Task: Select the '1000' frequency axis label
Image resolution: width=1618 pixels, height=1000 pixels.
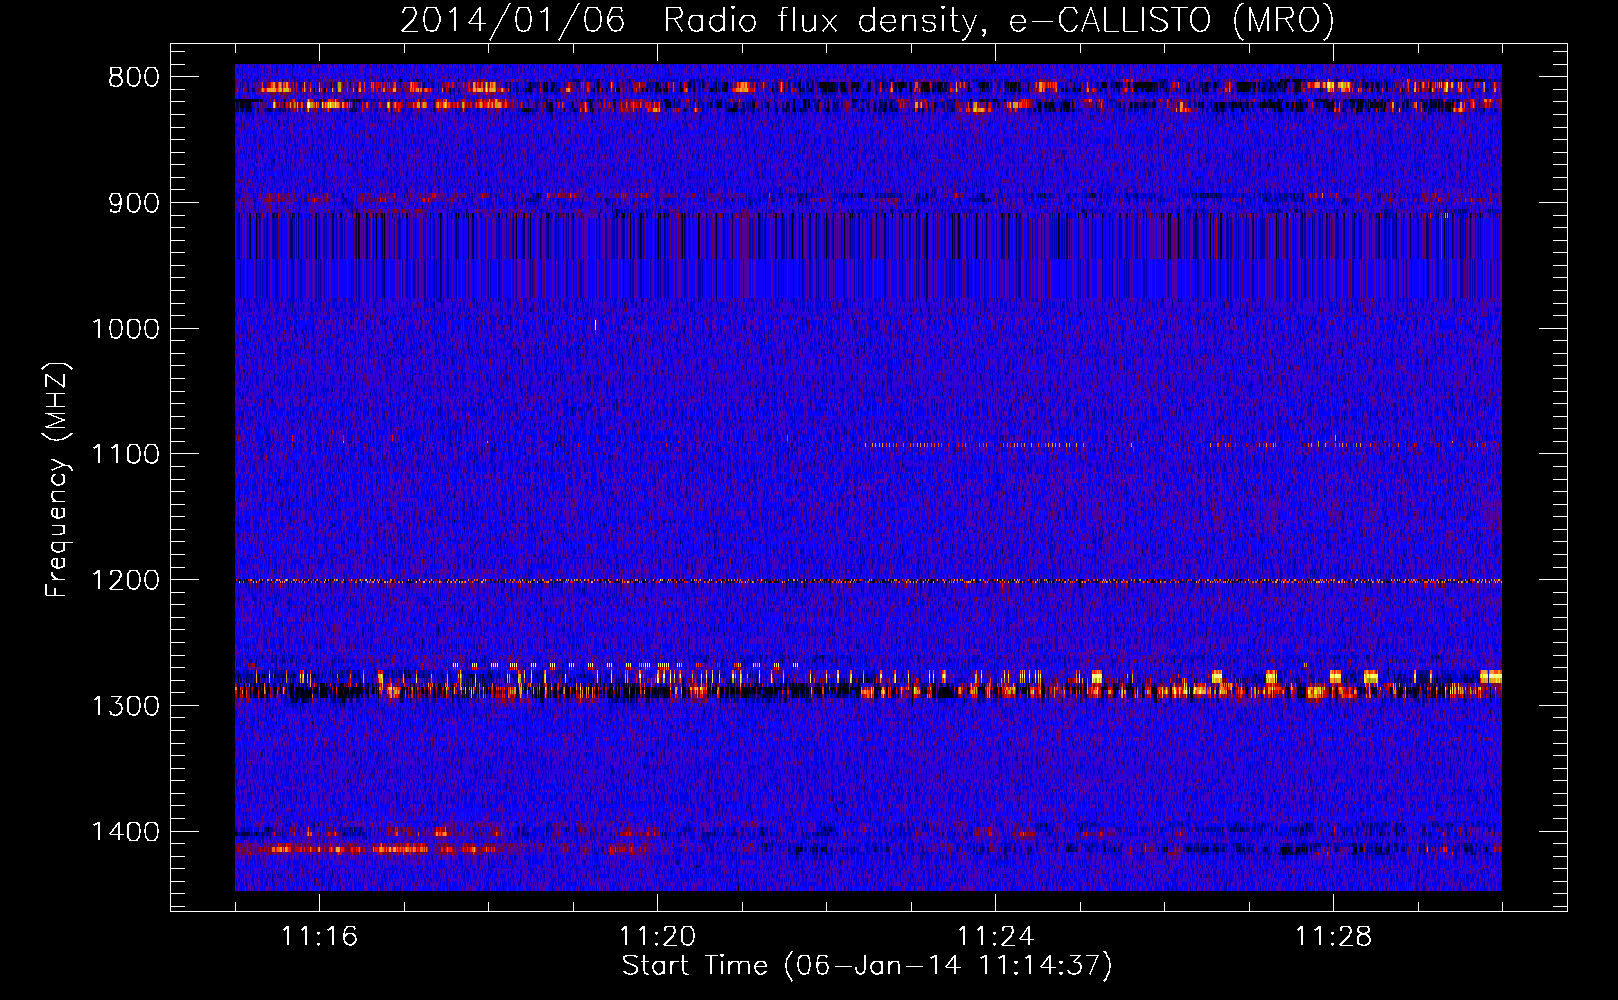Action: (126, 329)
